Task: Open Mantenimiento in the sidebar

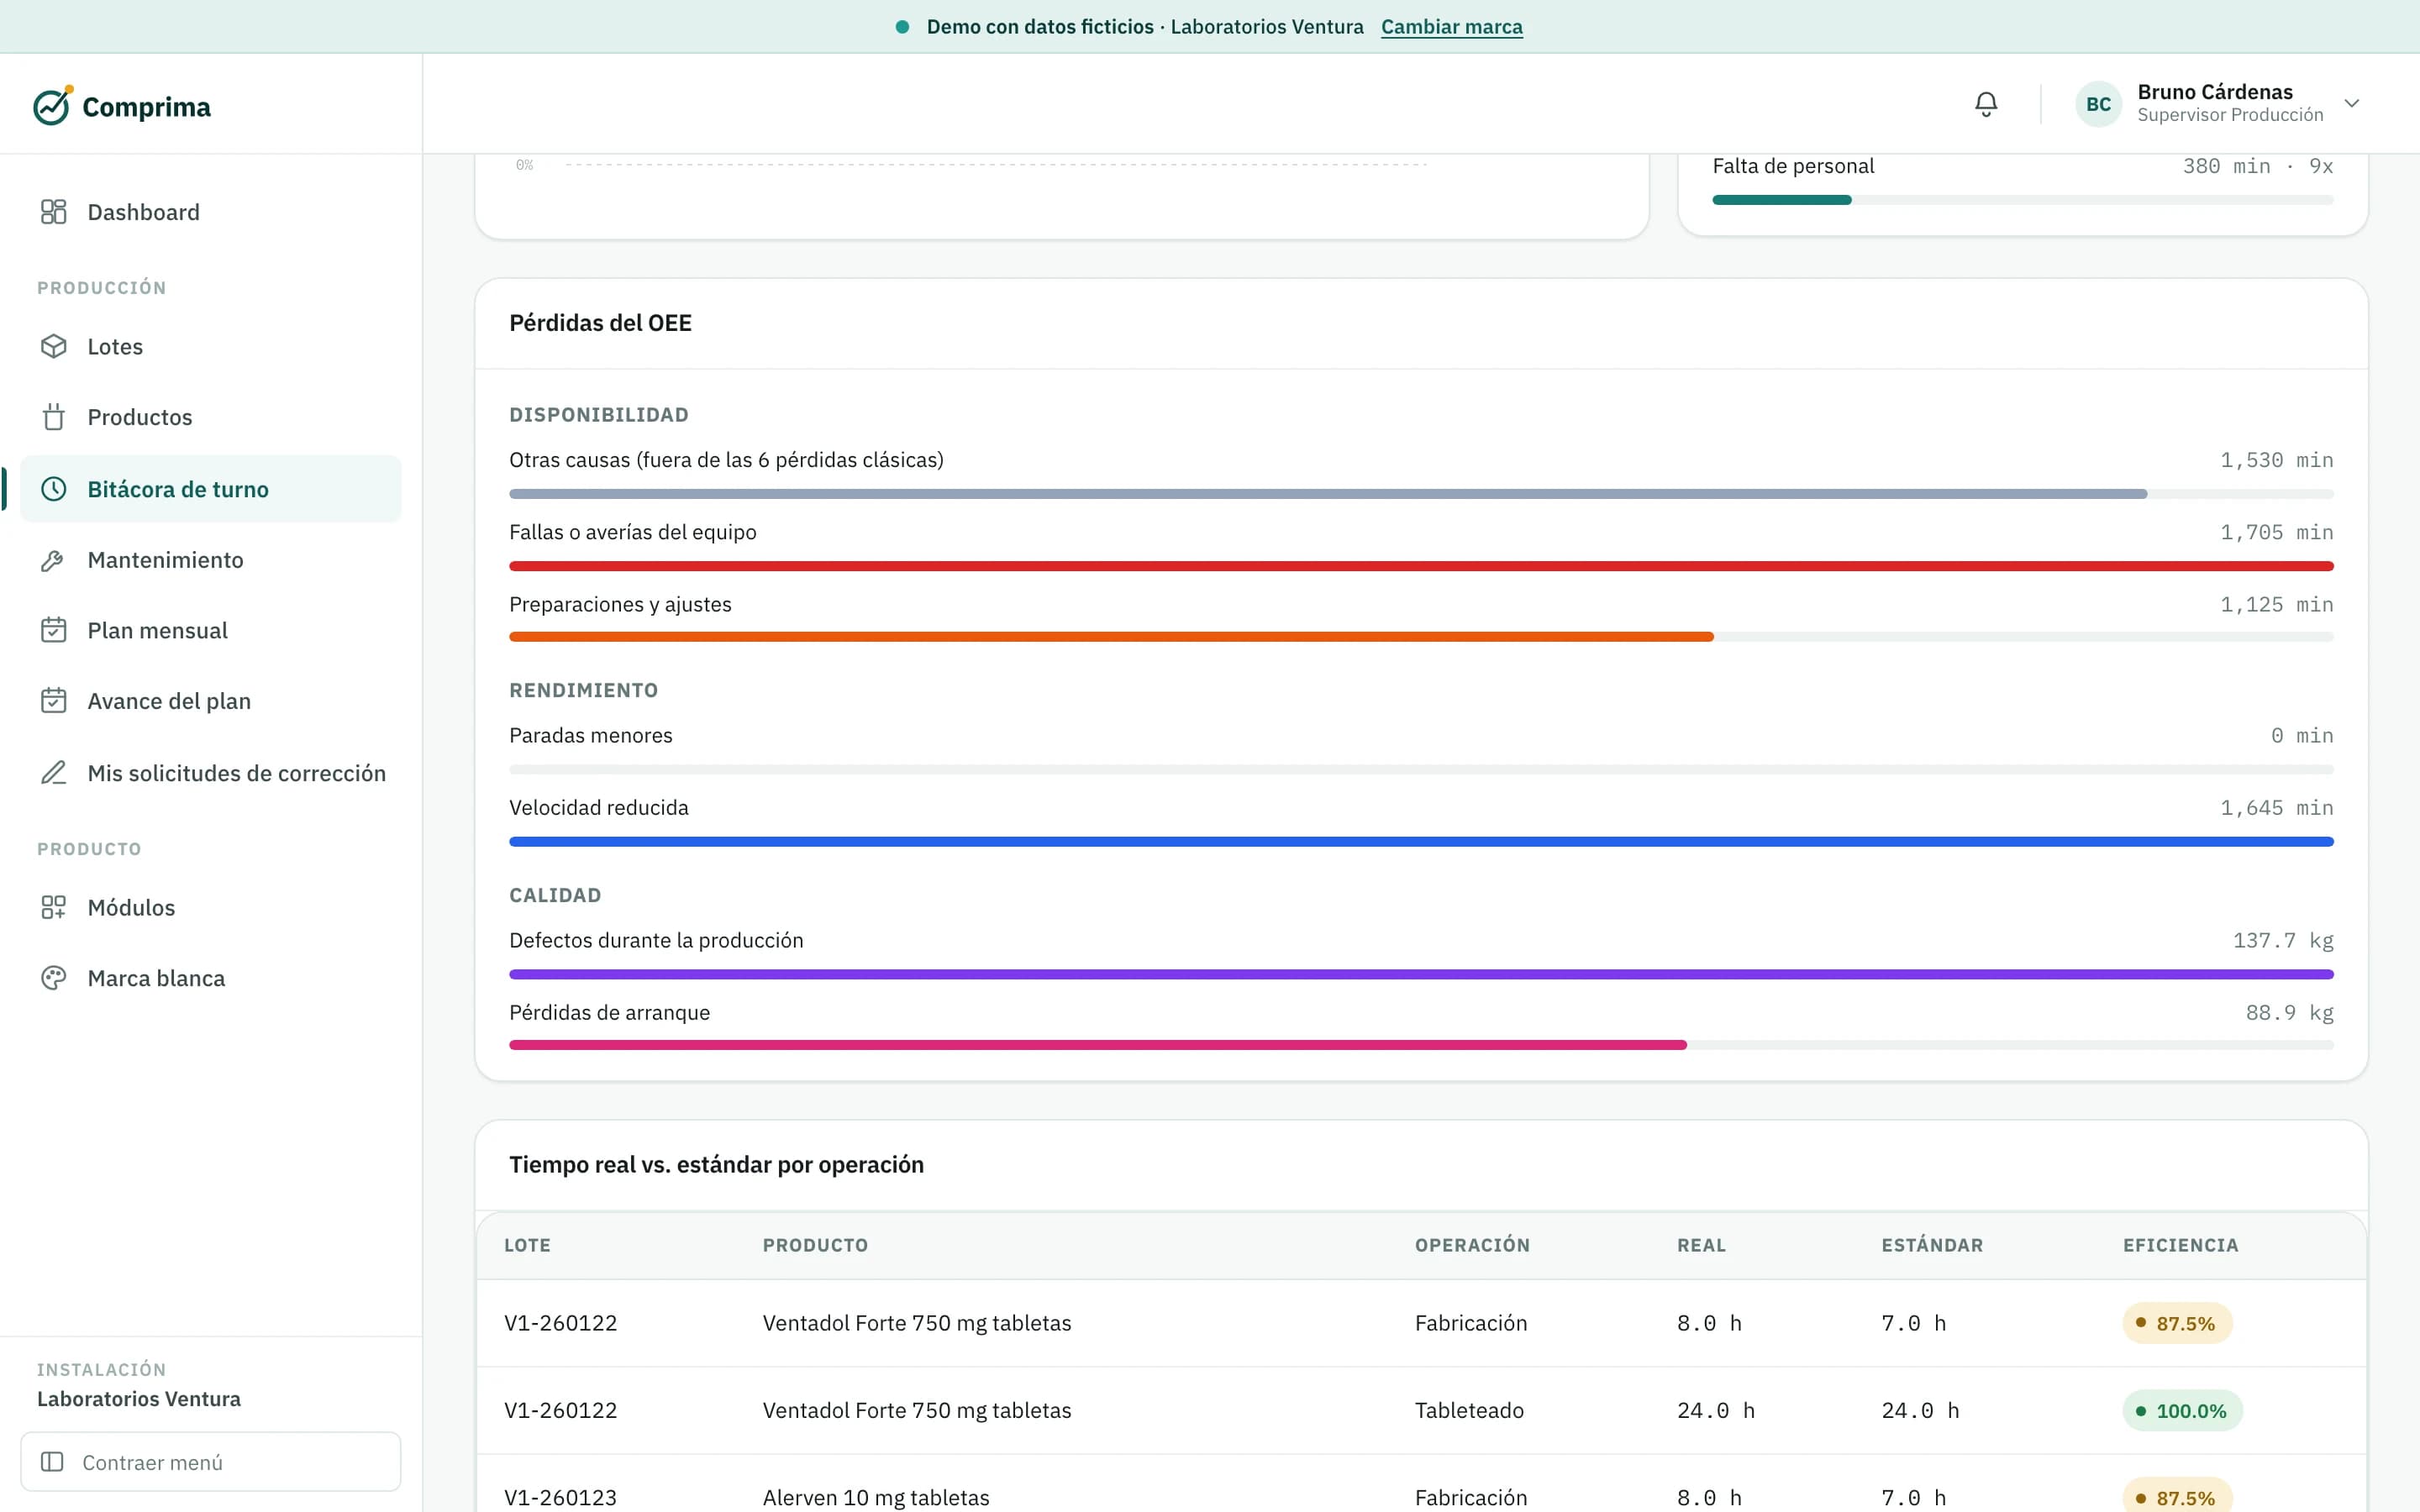Action: pyautogui.click(x=211, y=560)
